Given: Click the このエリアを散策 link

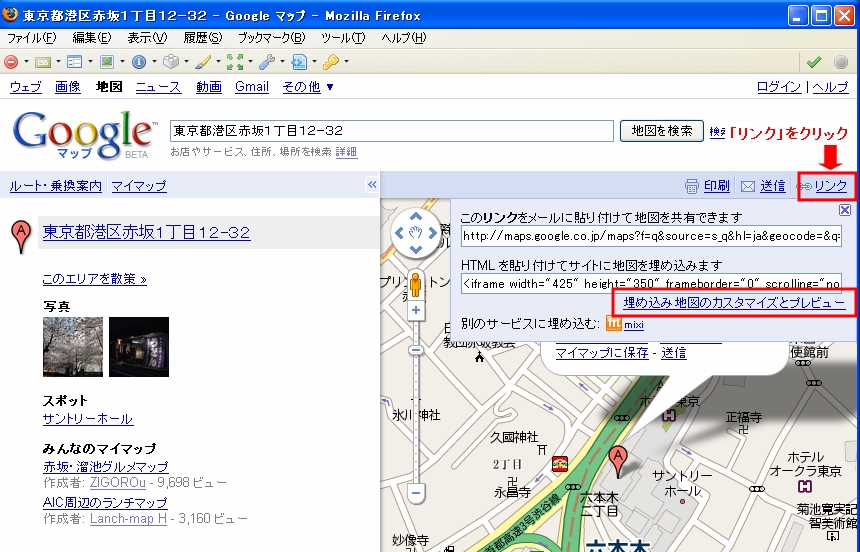Looking at the screenshot, I should click(x=94, y=279).
